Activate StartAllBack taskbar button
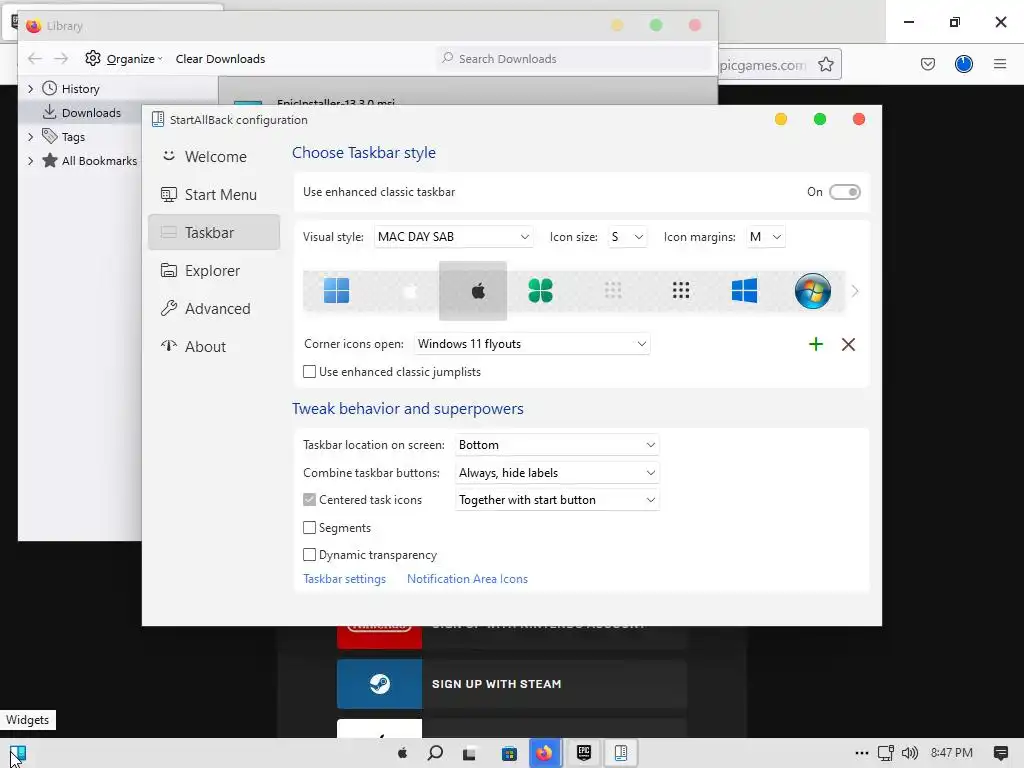 tap(621, 753)
